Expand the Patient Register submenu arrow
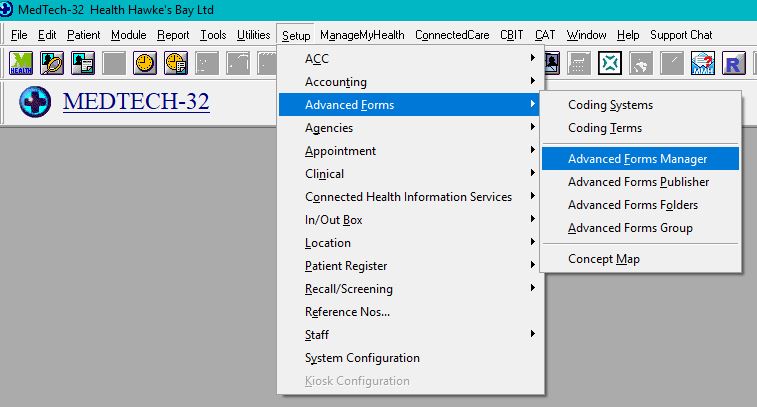The height and width of the screenshot is (407, 757). tap(533, 265)
